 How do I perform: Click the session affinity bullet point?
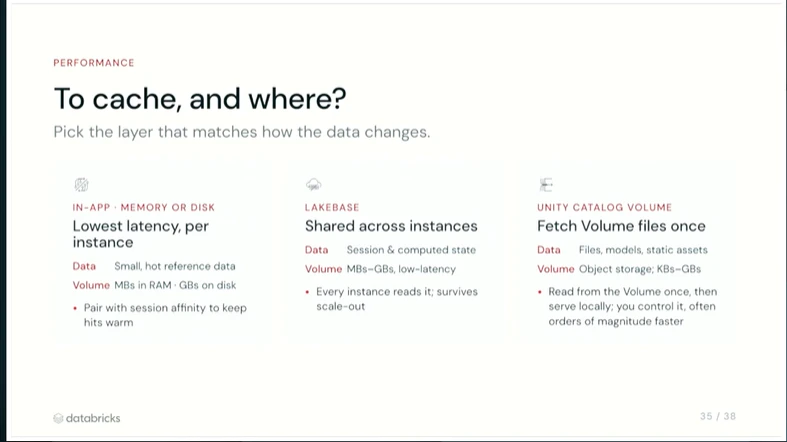[x=161, y=315]
